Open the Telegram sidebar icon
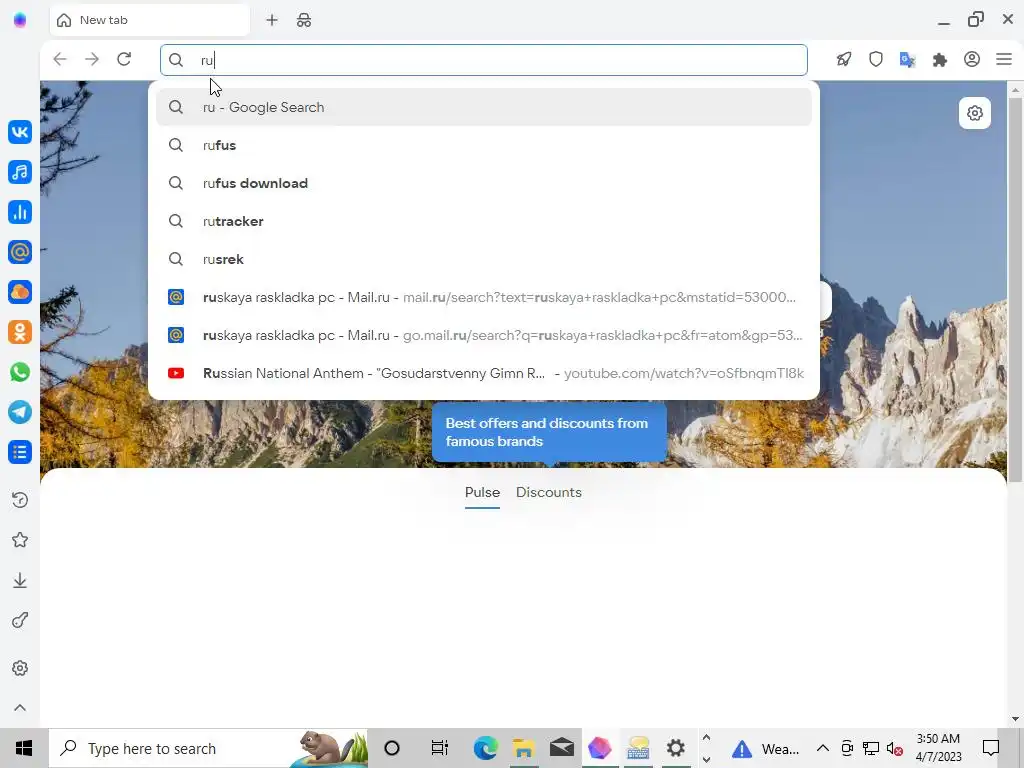 click(20, 412)
